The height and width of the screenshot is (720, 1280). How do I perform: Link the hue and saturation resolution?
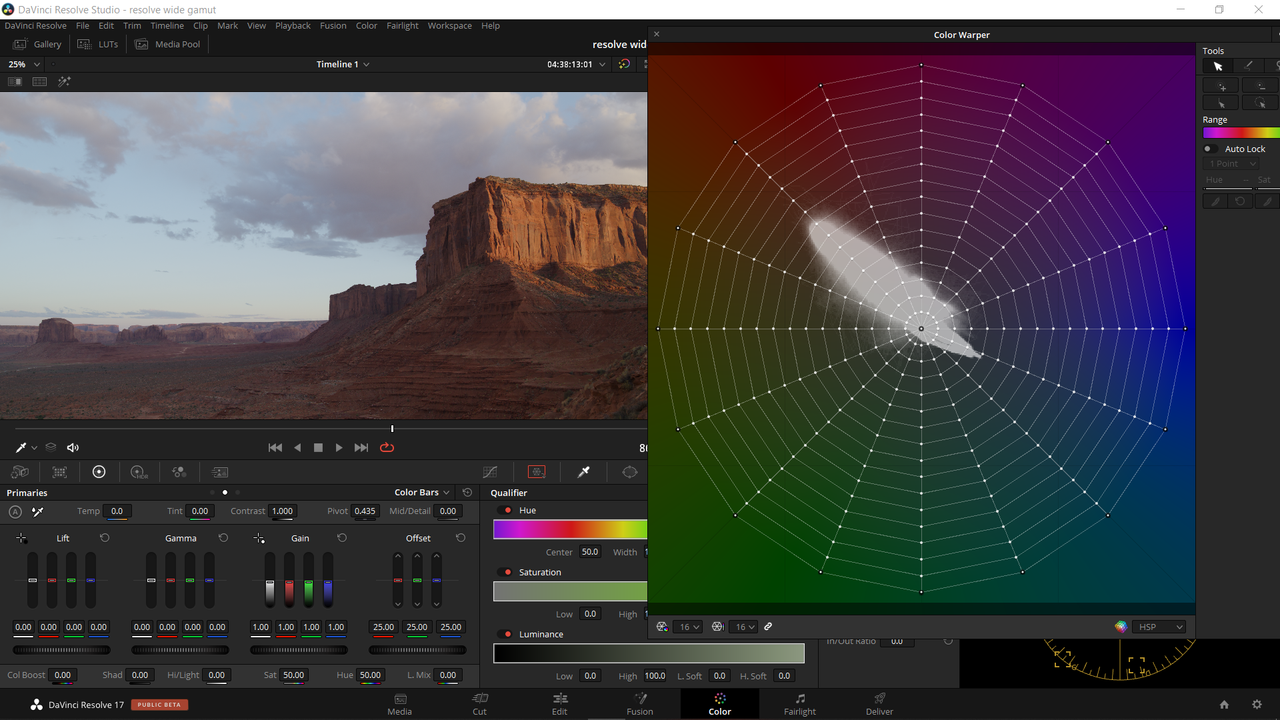pos(768,627)
